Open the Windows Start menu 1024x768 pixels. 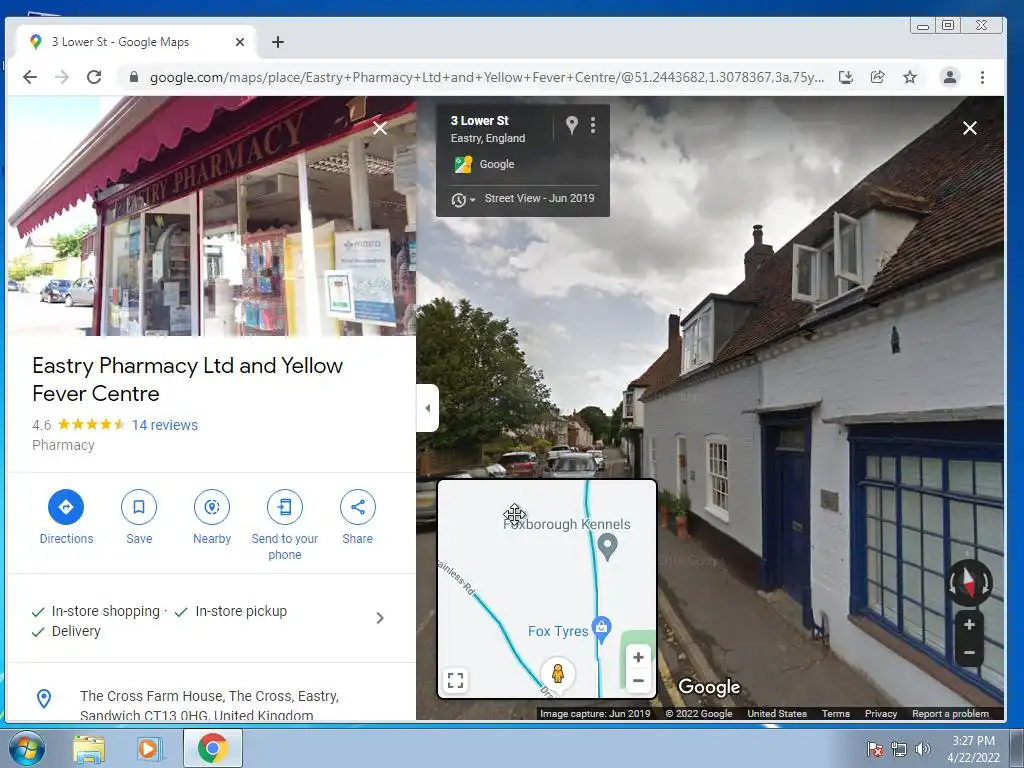[27, 748]
